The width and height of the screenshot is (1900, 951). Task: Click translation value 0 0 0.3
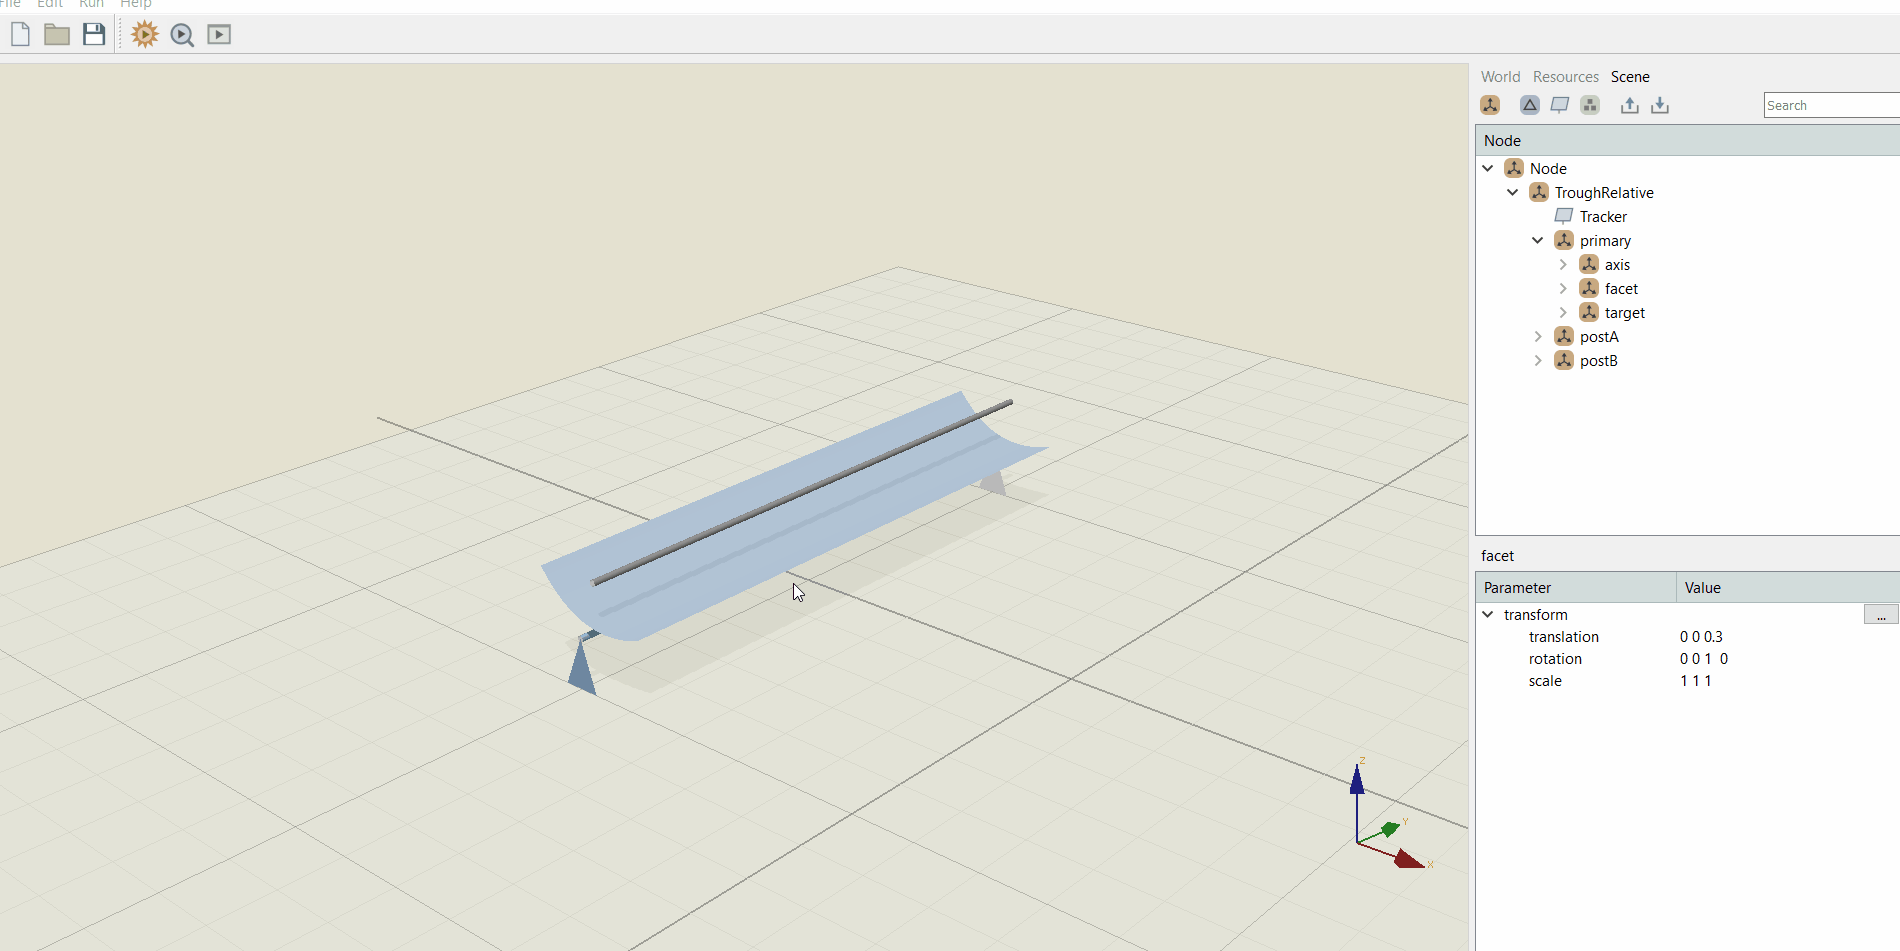(x=1701, y=637)
